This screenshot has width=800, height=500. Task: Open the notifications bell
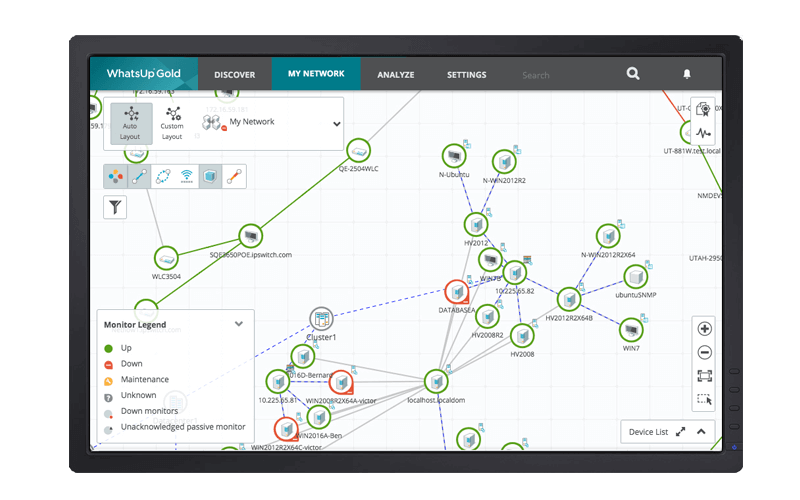tap(687, 74)
